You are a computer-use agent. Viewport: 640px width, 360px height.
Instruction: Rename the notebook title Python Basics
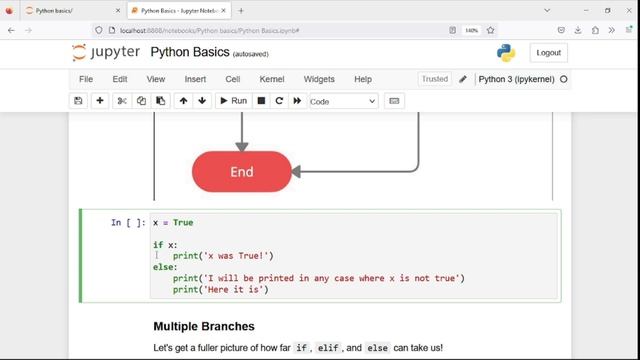point(190,52)
